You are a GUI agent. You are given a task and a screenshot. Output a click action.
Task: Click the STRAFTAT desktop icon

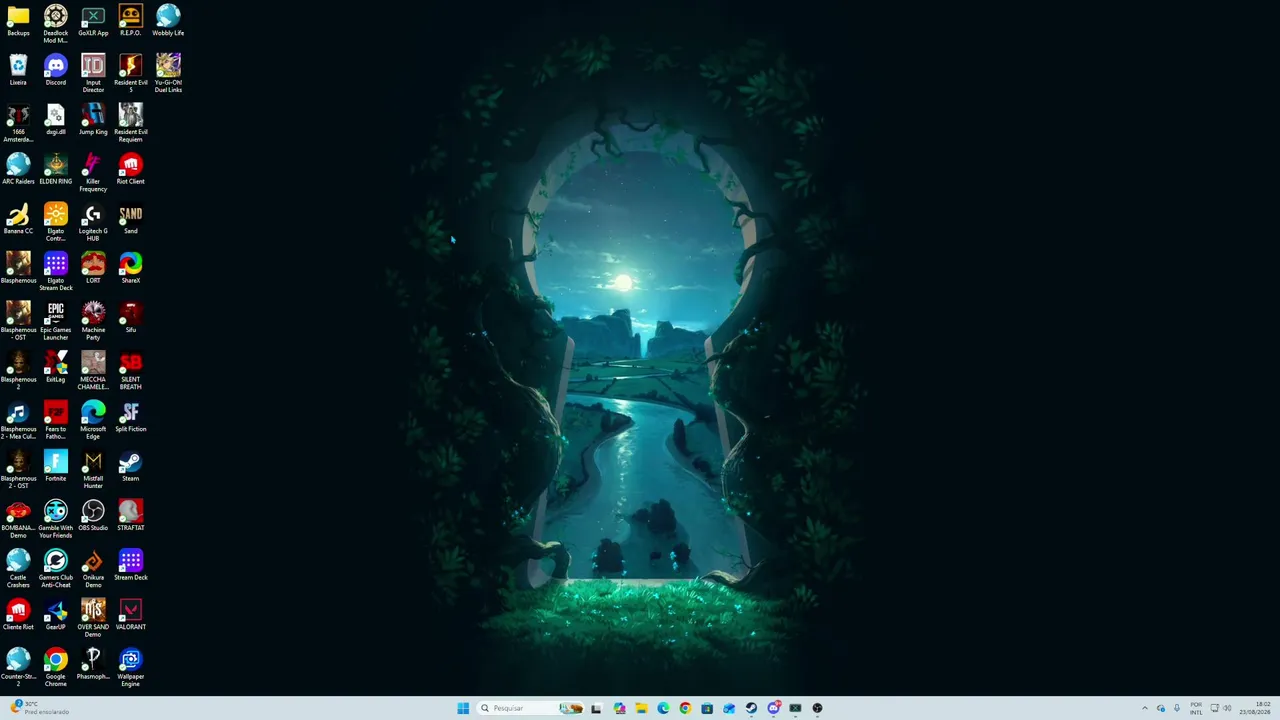pos(131,516)
